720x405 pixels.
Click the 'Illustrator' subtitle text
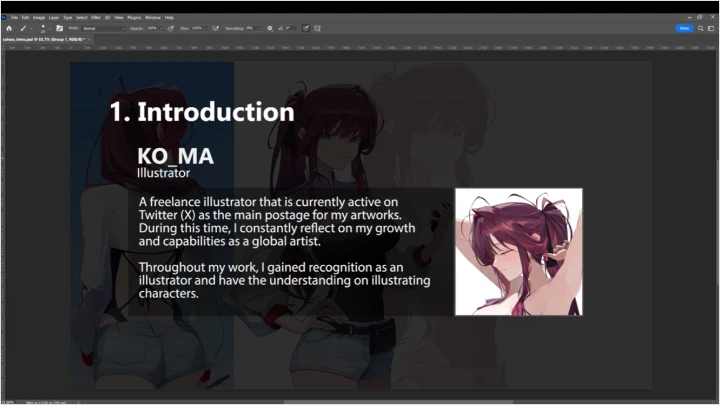pos(163,173)
